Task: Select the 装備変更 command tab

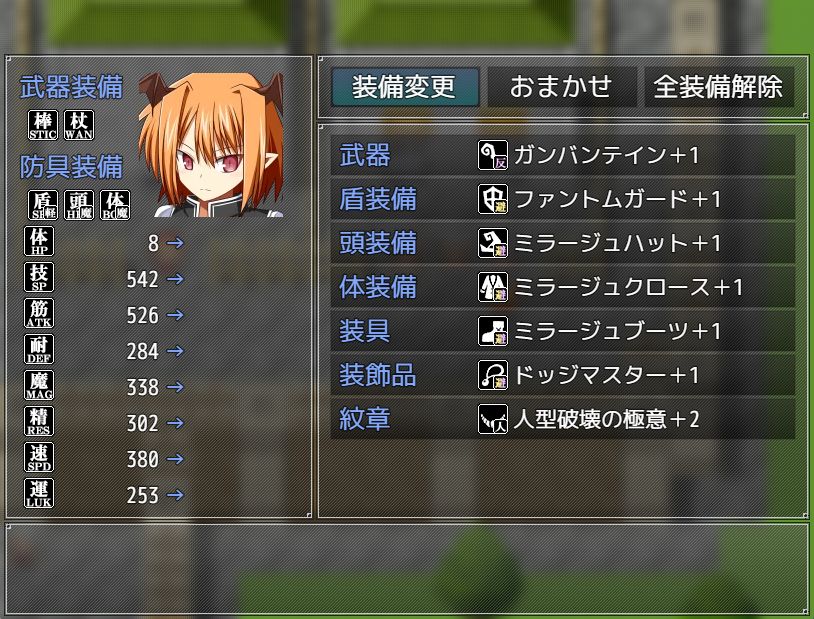Action: [405, 87]
